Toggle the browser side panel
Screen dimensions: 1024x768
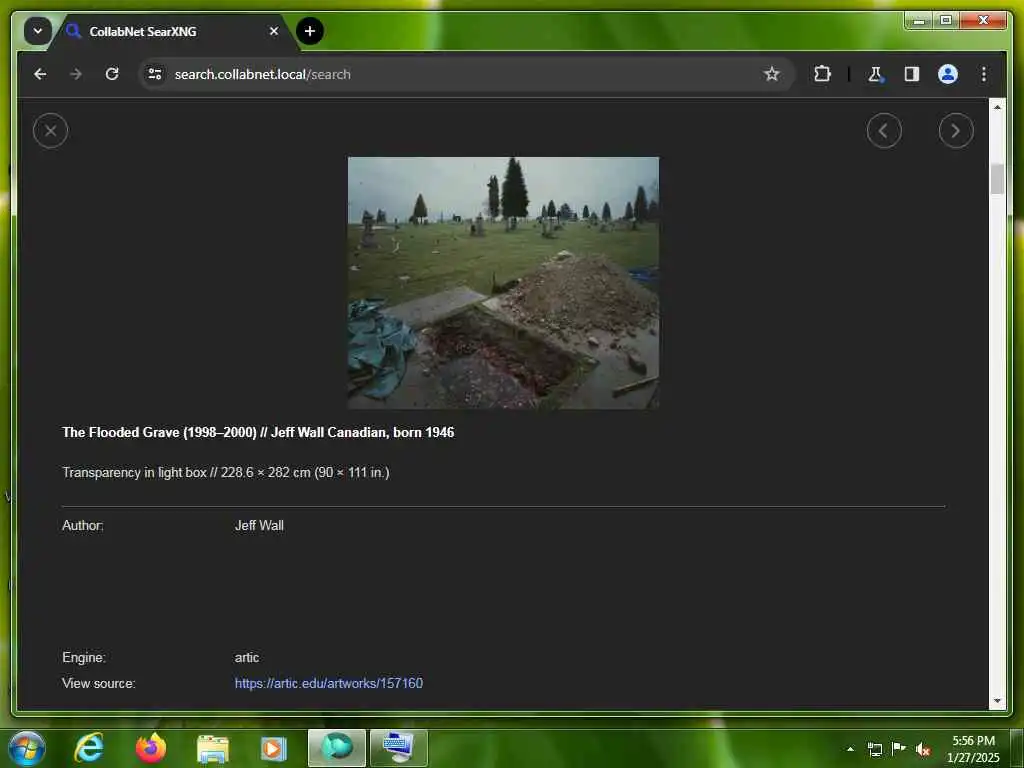pyautogui.click(x=912, y=74)
